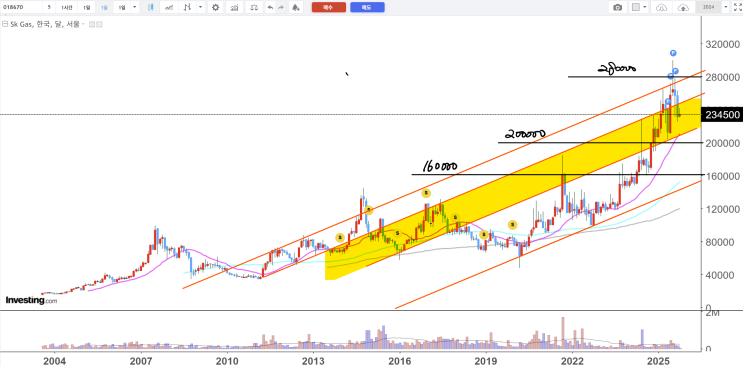
Task: Click the 120000 price axis label
Action: [722, 209]
